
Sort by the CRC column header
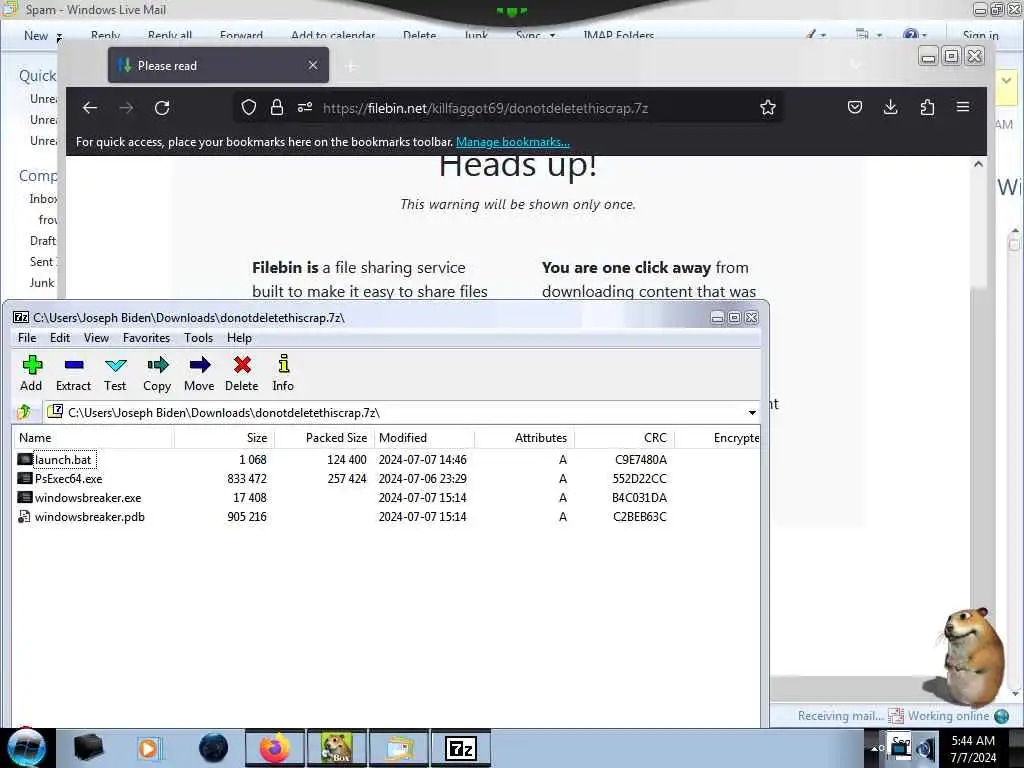point(624,438)
